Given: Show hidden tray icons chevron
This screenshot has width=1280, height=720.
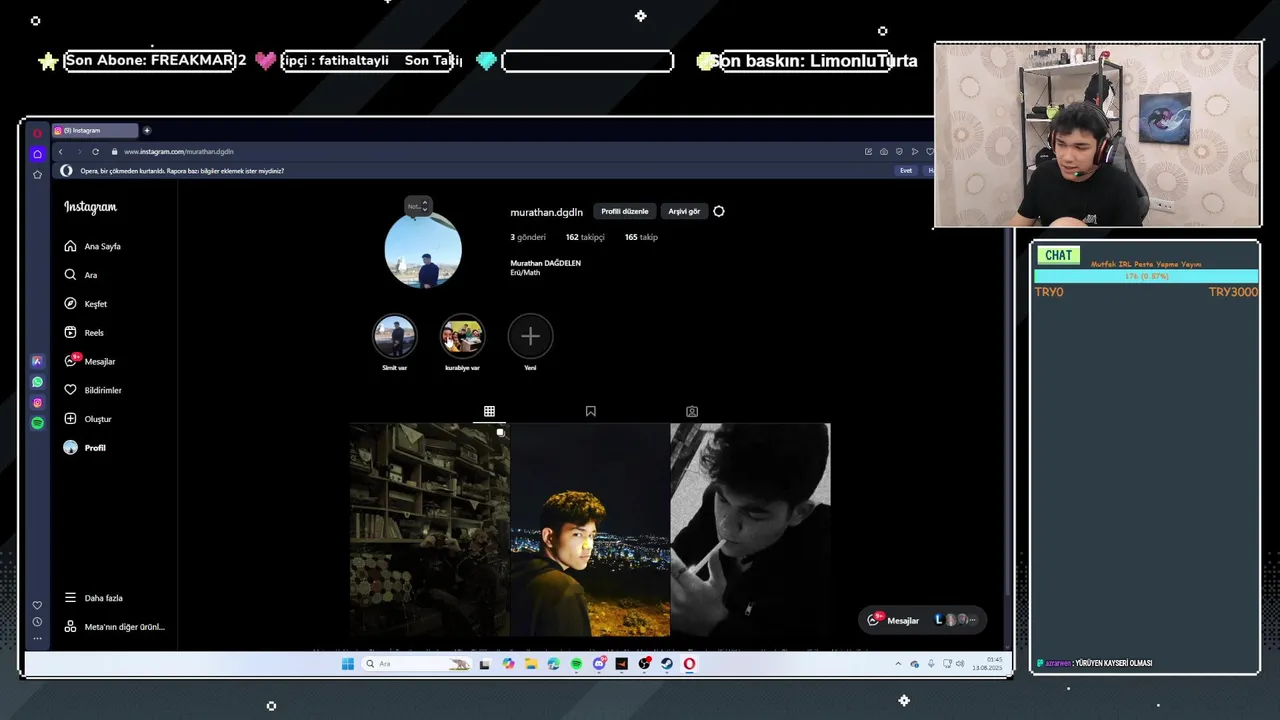Looking at the screenshot, I should point(898,664).
